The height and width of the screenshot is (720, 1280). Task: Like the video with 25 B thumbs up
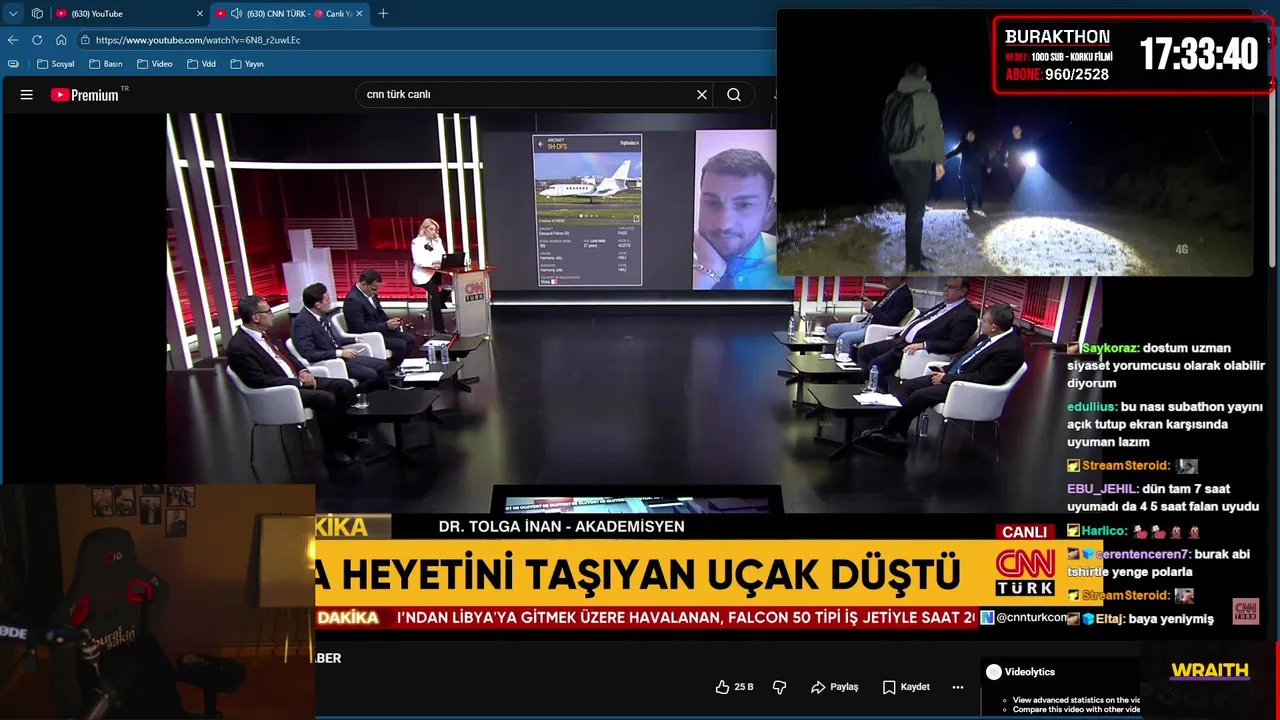tap(734, 687)
